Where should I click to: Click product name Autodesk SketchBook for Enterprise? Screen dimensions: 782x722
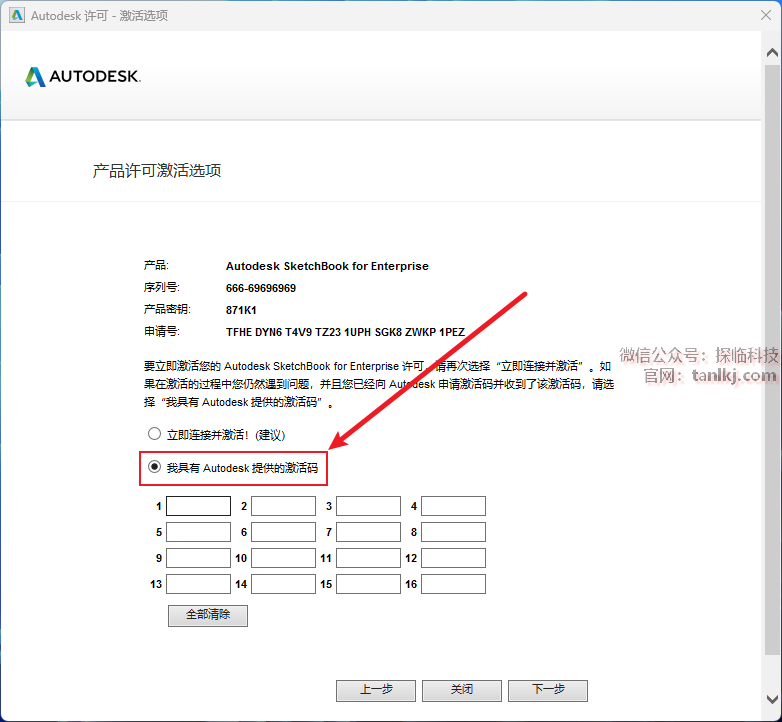(x=327, y=266)
